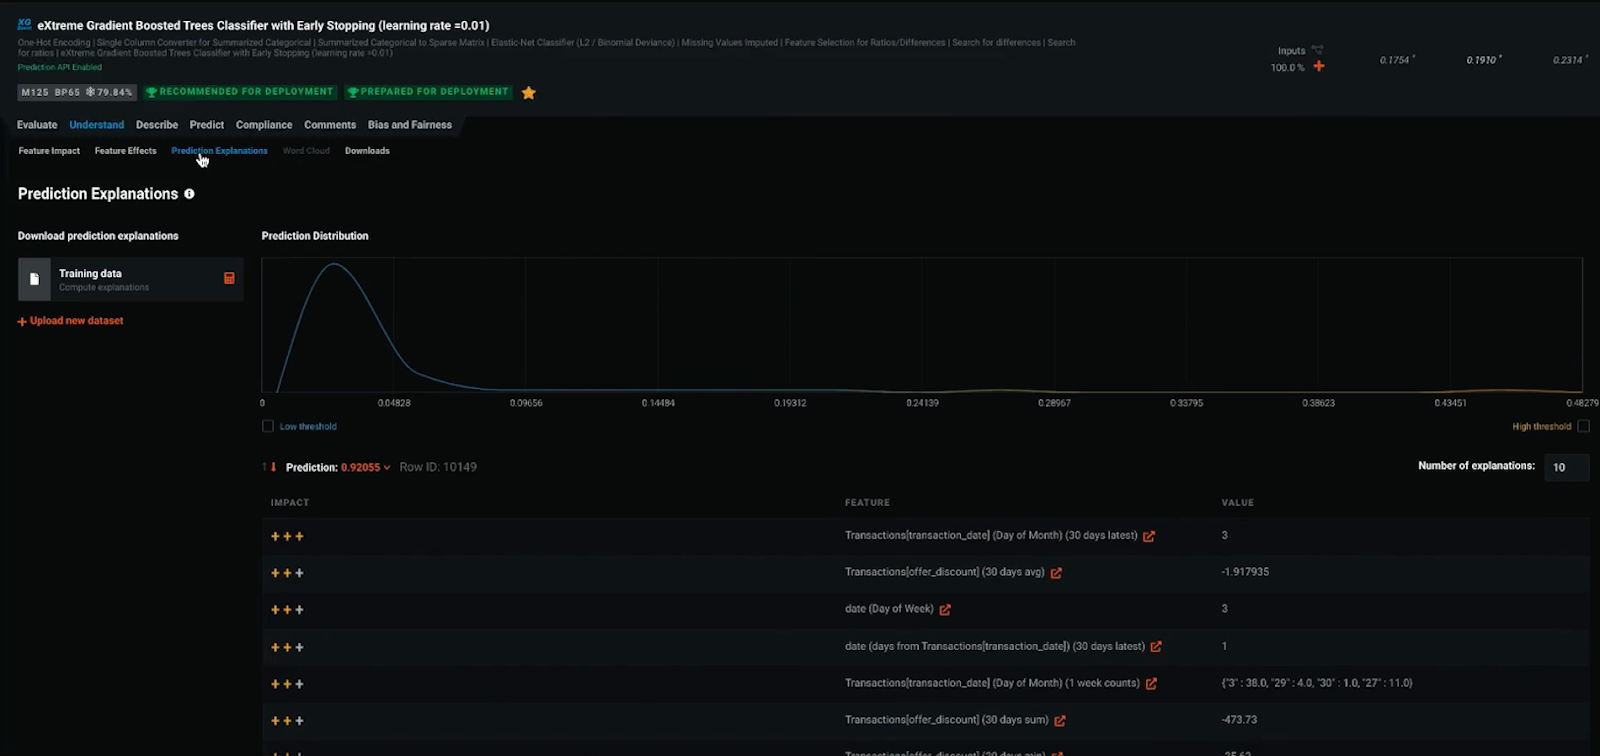Click the VALUE column header

tap(1238, 503)
